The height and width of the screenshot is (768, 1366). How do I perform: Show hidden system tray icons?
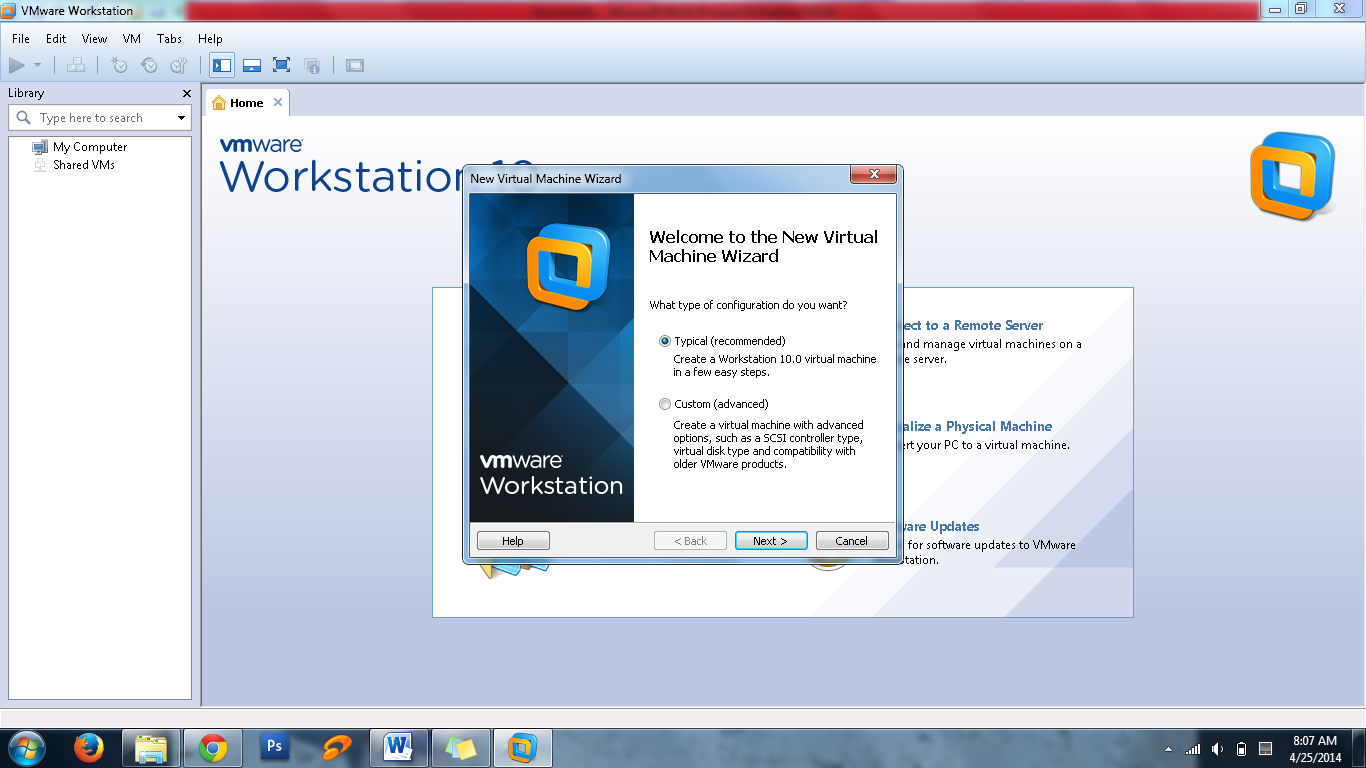coord(1168,749)
